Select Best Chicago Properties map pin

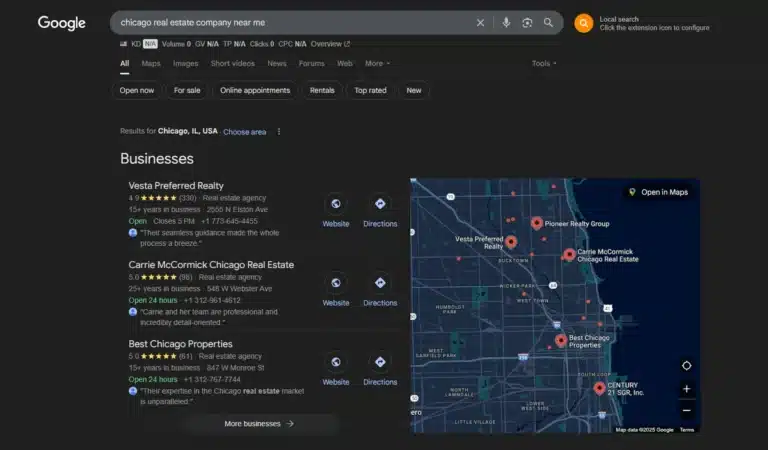coord(561,340)
